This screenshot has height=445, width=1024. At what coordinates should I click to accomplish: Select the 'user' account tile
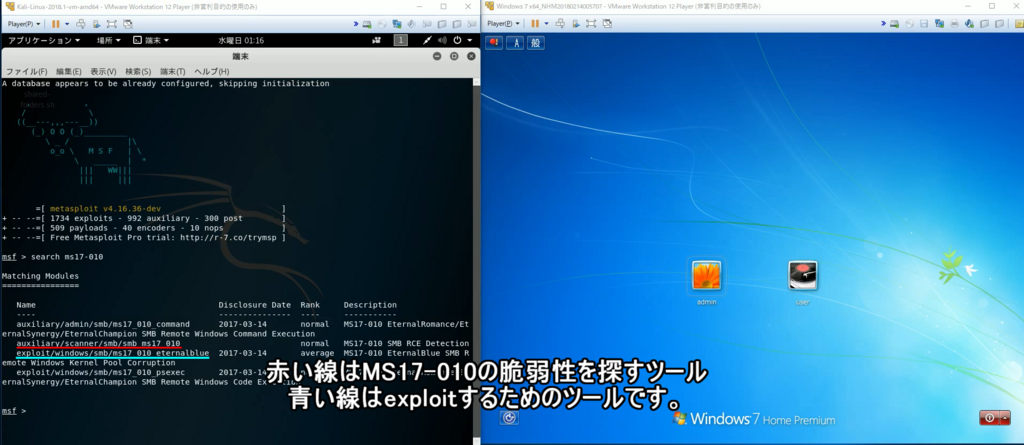(803, 282)
